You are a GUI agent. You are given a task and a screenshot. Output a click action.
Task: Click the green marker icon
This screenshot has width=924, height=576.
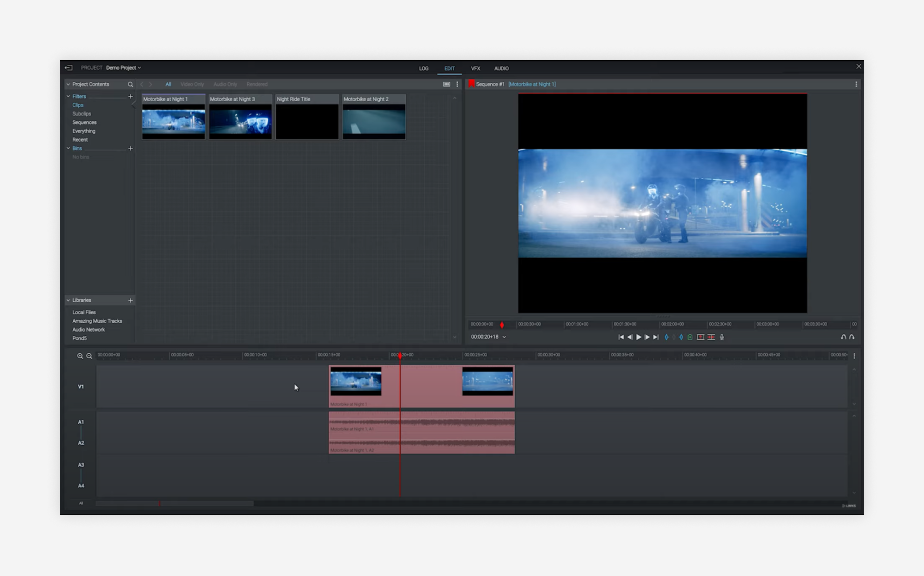point(690,337)
